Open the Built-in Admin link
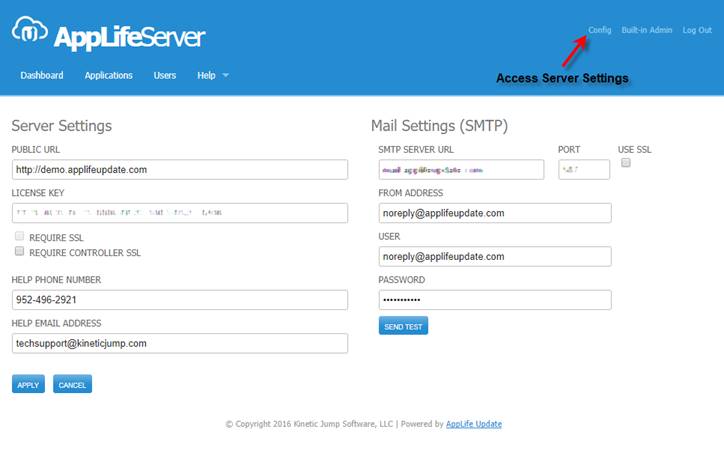 point(646,30)
